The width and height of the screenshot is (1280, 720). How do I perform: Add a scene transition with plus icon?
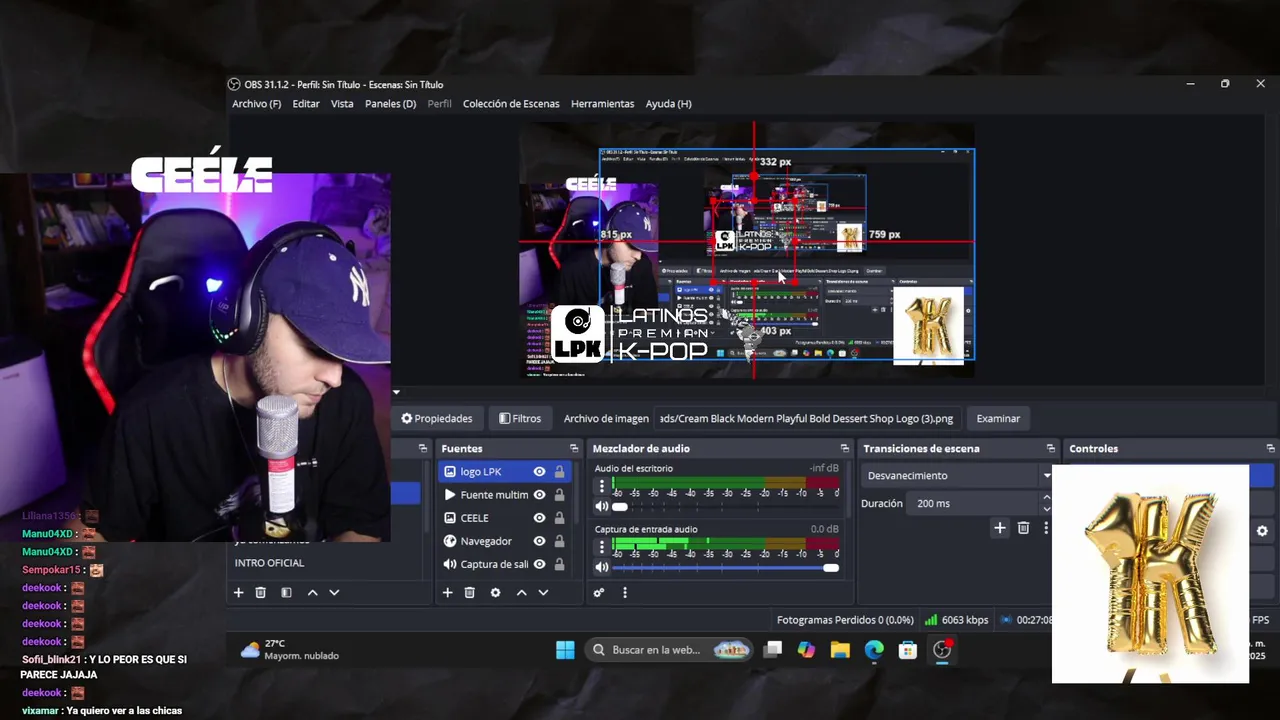pos(999,528)
